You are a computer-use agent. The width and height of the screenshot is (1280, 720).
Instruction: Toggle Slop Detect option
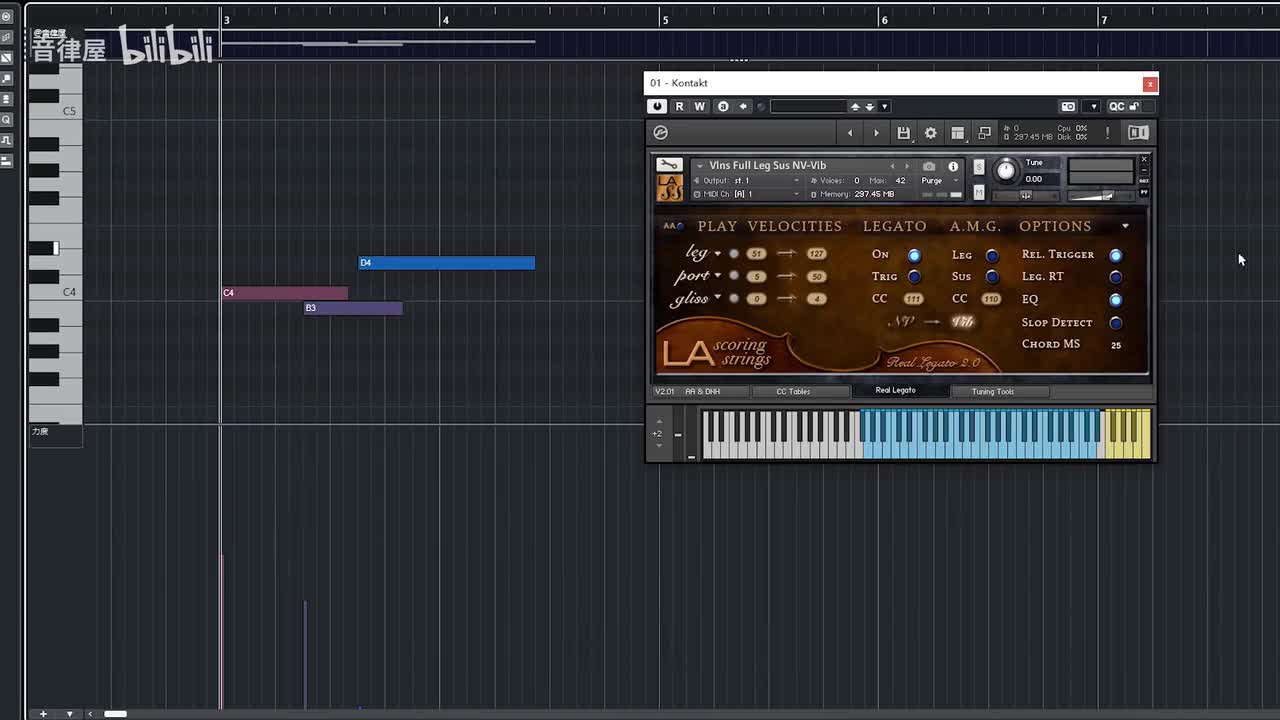pos(1116,323)
